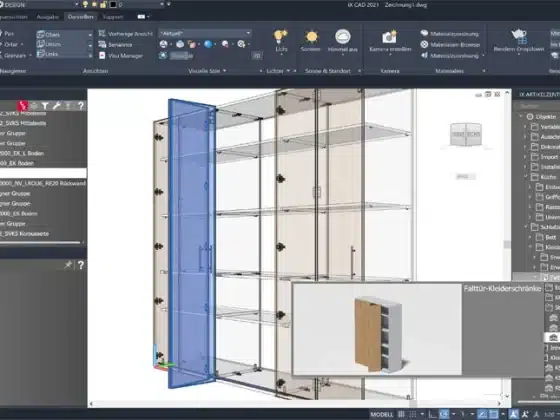
Task: Switch to the Darstellen ribbon tab
Action: point(81,17)
